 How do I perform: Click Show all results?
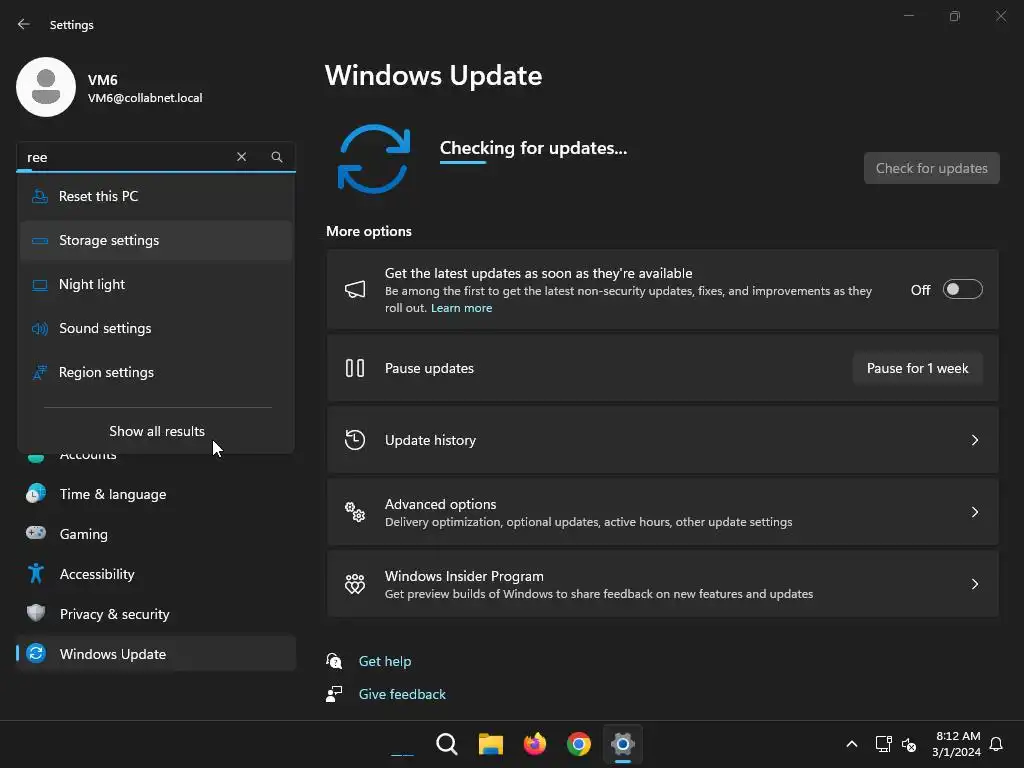click(x=157, y=431)
